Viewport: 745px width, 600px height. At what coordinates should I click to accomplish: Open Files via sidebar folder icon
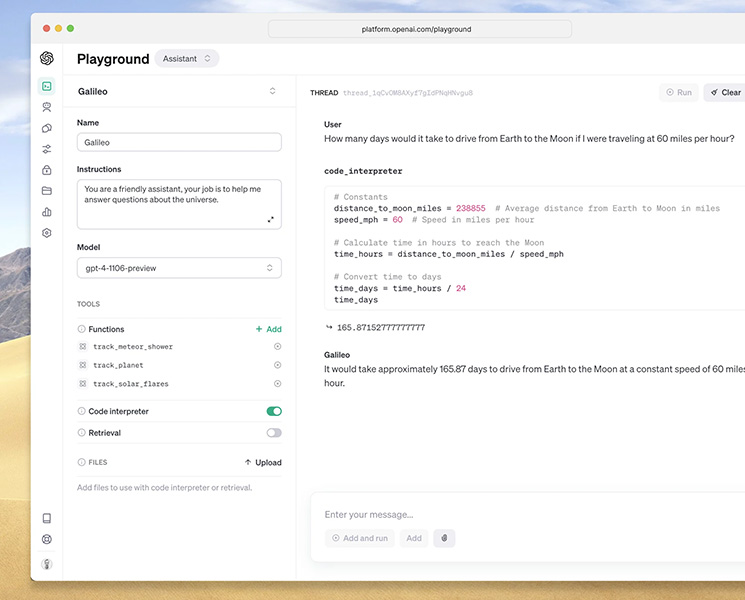click(x=46, y=191)
